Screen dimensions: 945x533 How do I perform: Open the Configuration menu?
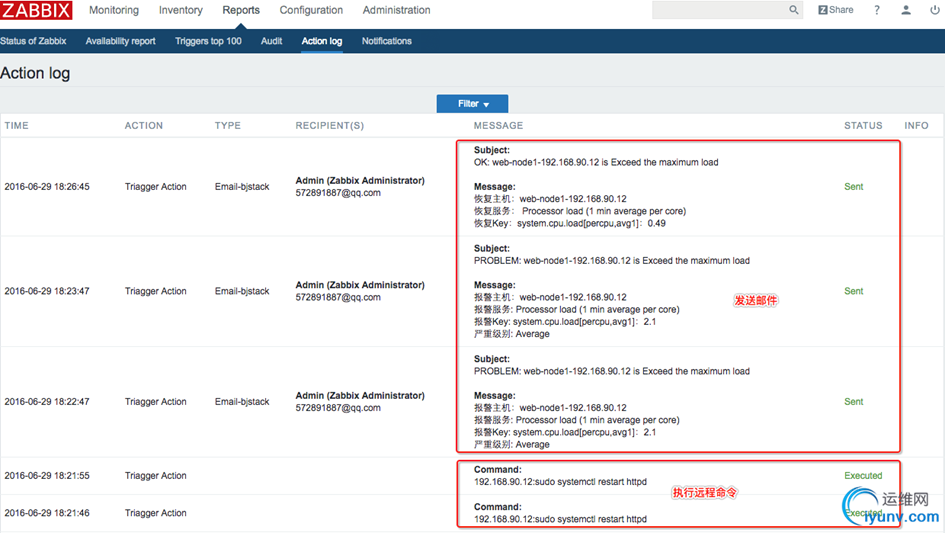[311, 10]
